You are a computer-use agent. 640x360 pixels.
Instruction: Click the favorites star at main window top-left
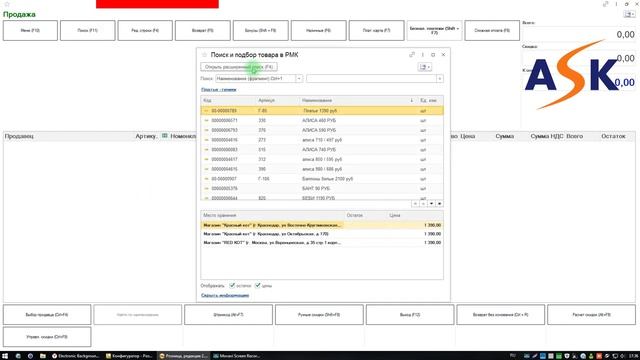(7, 4)
